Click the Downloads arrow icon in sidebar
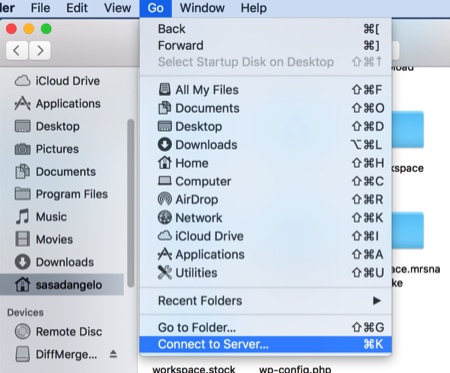450x373 pixels. coord(22,262)
